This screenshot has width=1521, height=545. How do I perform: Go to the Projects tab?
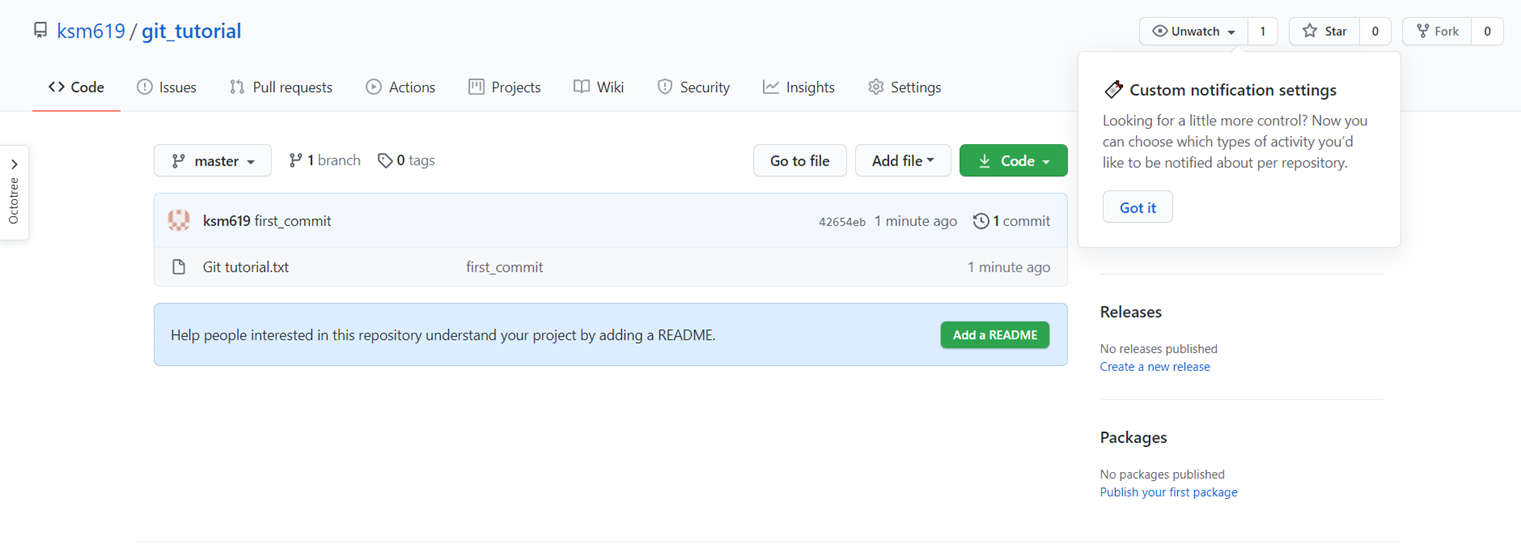(504, 87)
